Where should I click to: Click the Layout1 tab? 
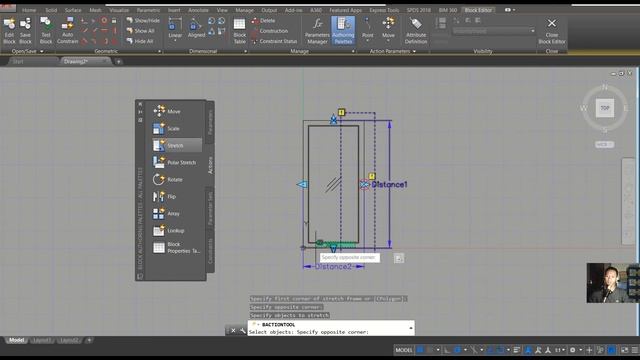(42, 340)
